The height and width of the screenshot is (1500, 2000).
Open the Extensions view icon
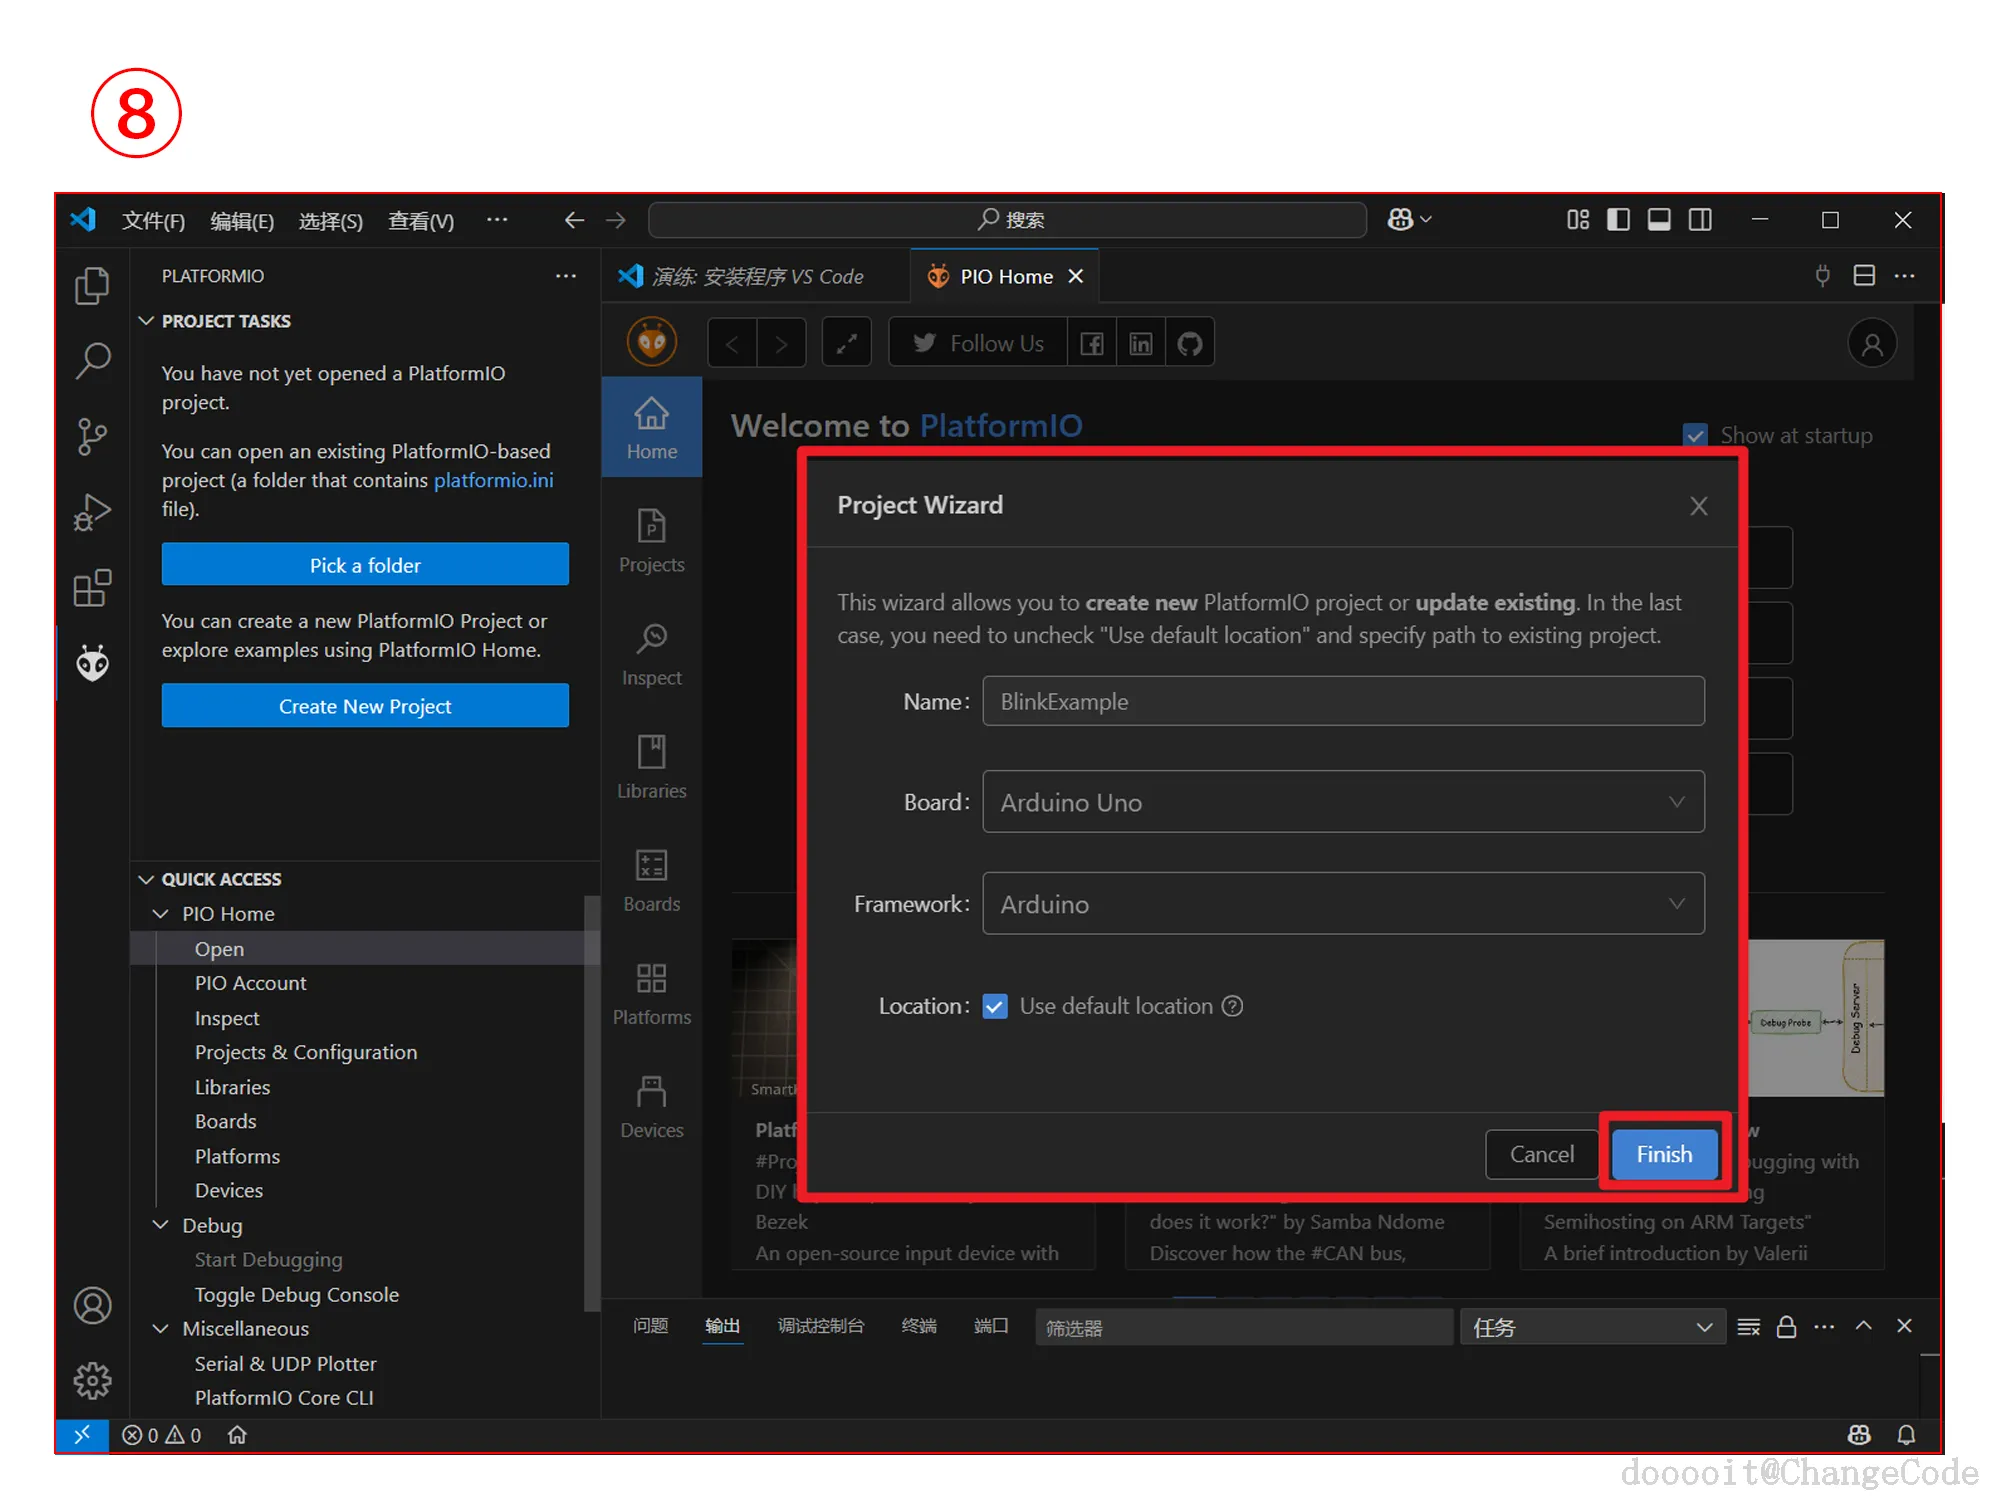(92, 588)
